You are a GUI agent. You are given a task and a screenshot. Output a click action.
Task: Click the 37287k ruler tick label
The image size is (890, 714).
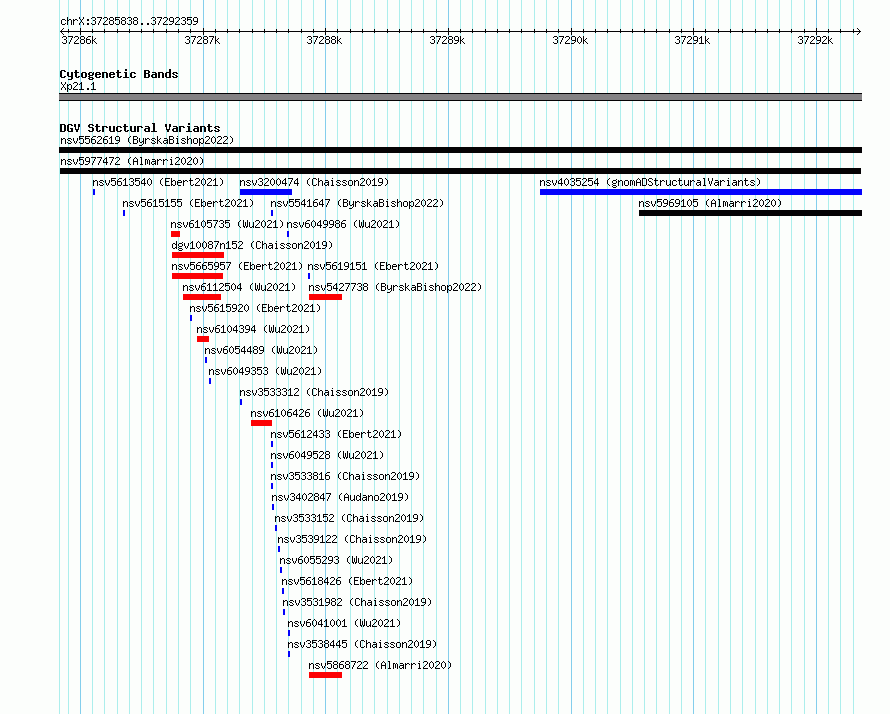click(202, 40)
